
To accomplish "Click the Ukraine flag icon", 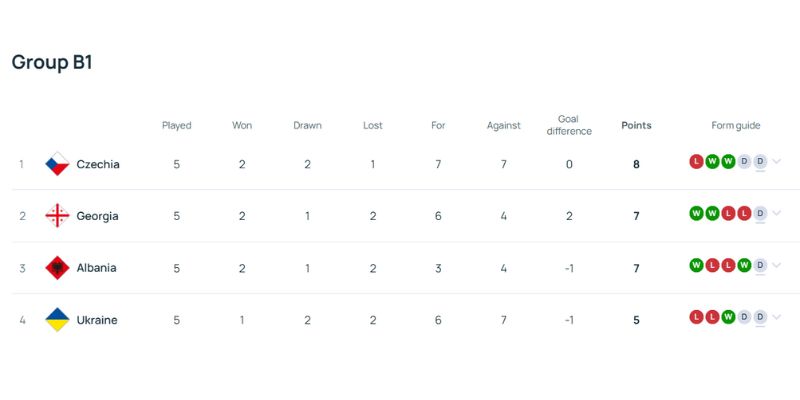I will pyautogui.click(x=57, y=320).
